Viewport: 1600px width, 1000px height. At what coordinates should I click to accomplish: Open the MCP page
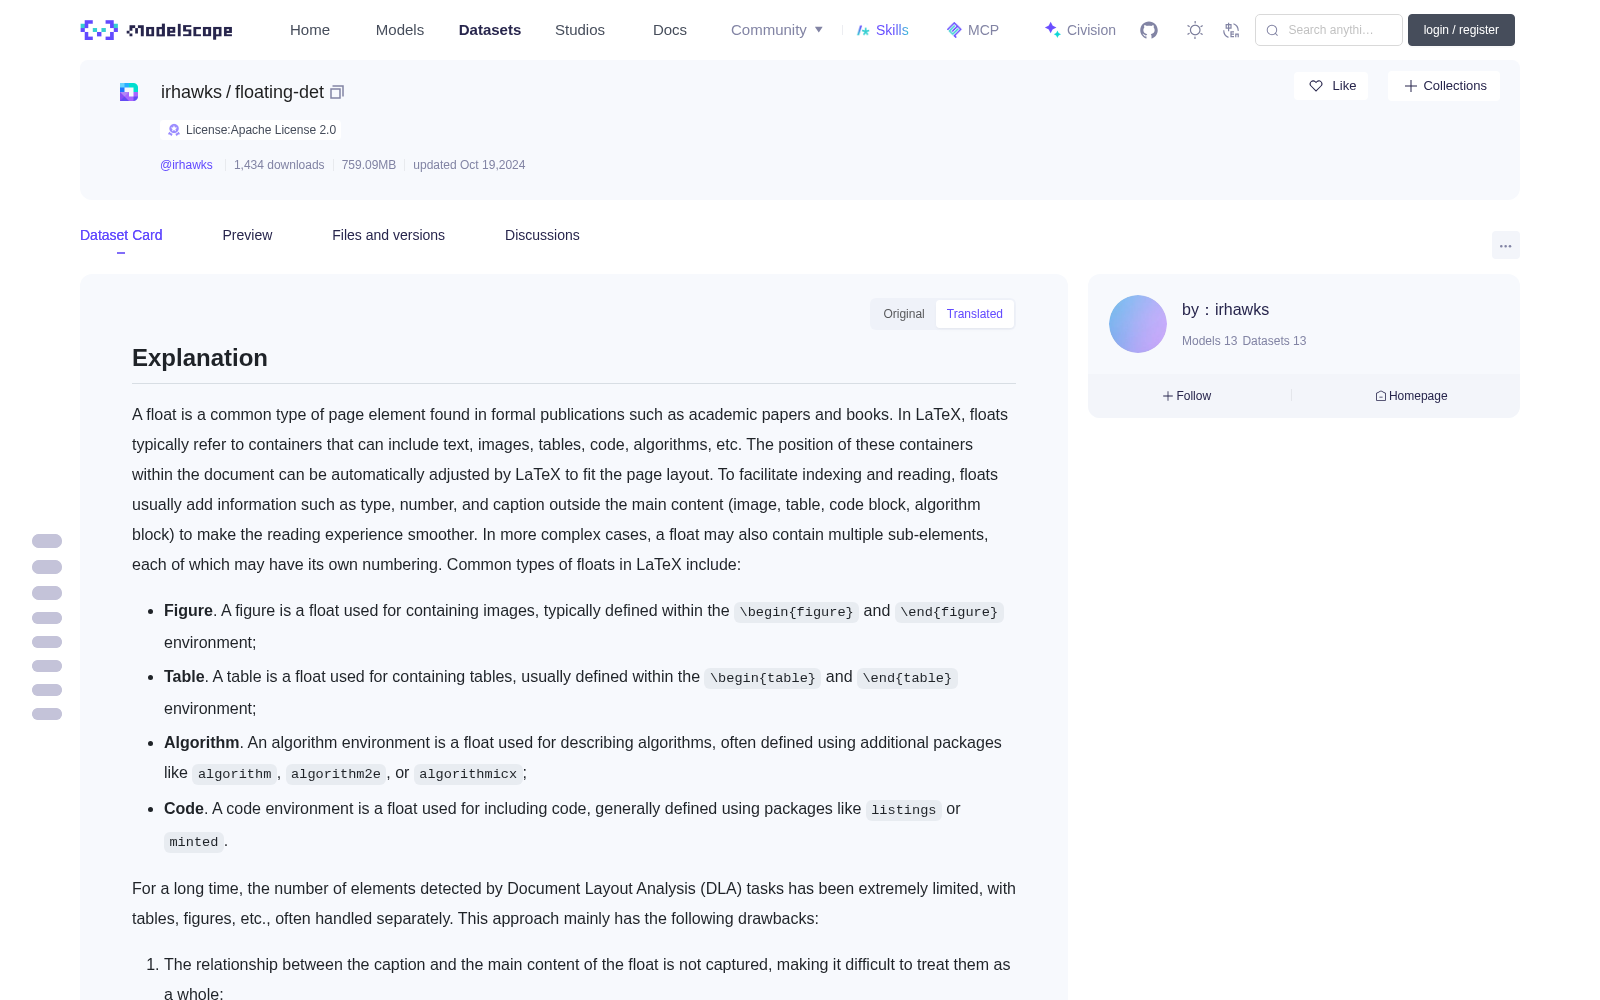(973, 30)
